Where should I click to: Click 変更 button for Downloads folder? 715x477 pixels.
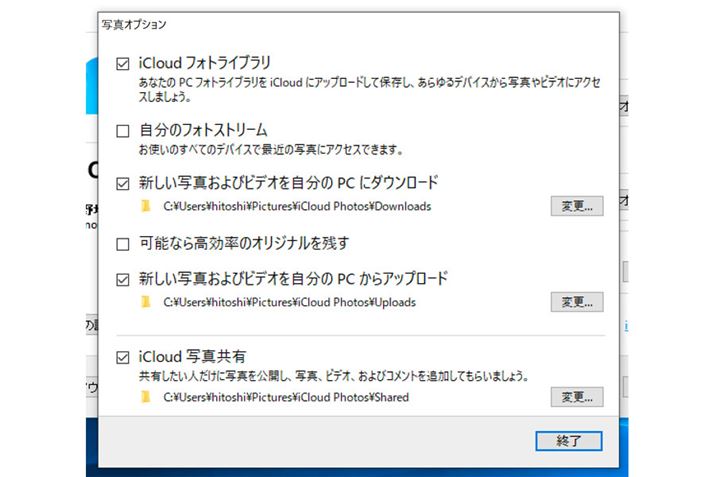pyautogui.click(x=577, y=207)
